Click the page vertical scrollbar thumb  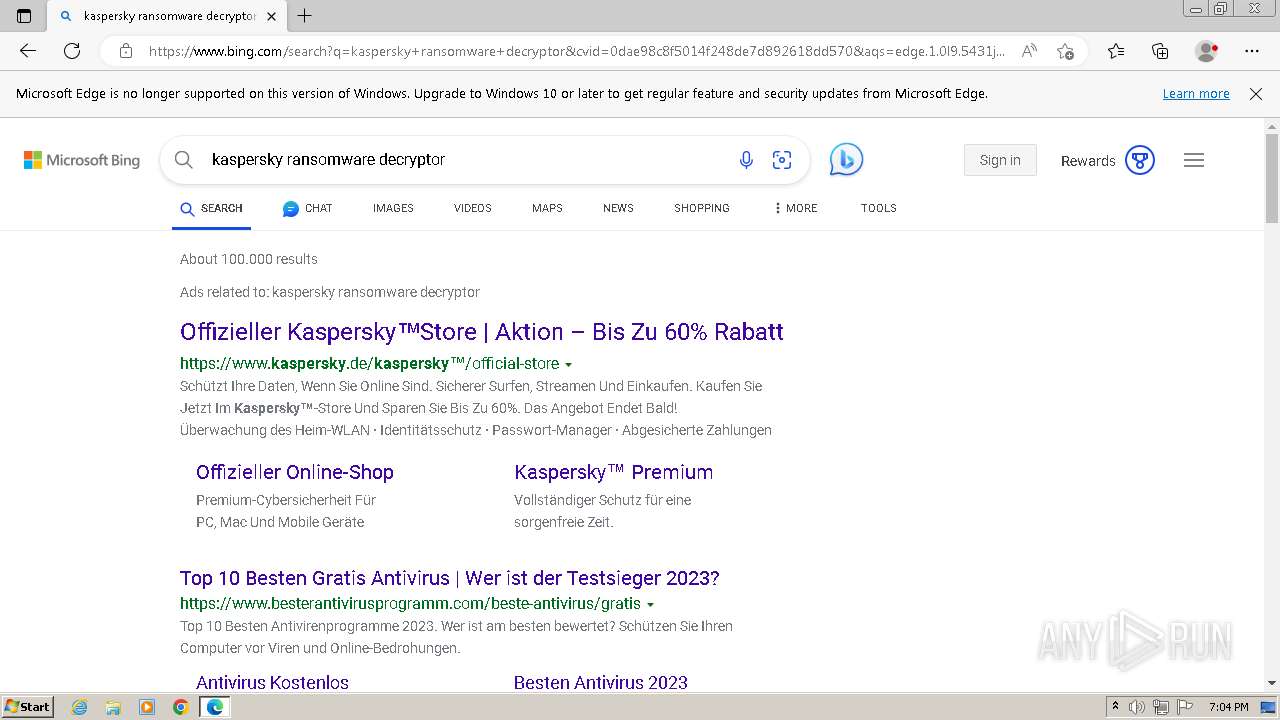(x=1272, y=177)
